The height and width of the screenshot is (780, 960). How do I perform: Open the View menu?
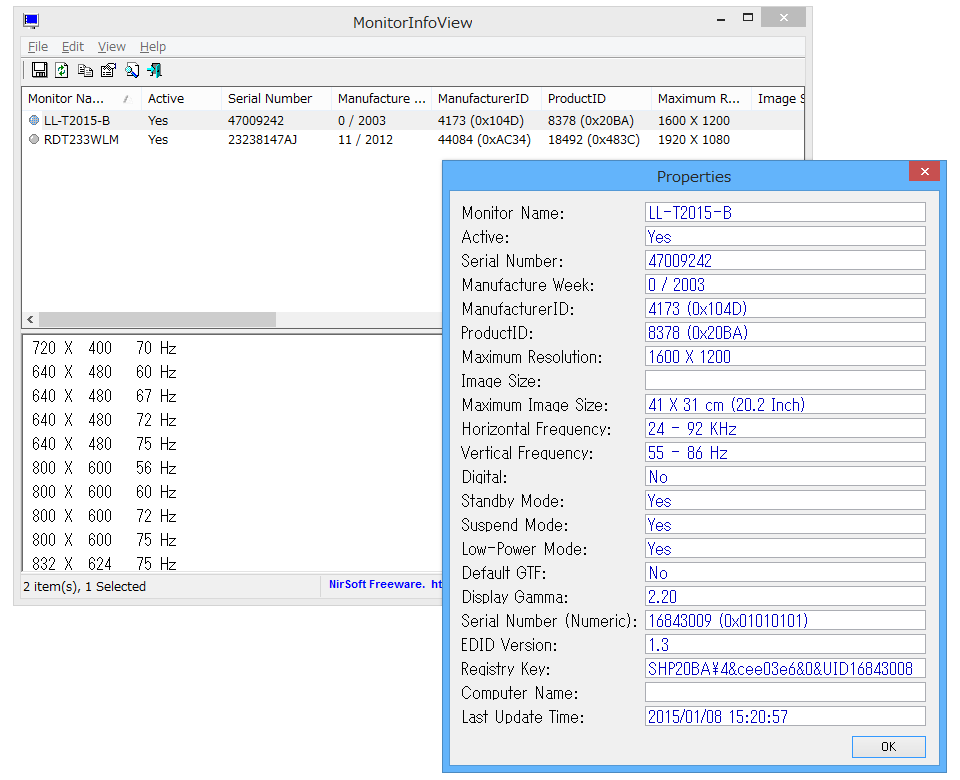click(x=111, y=46)
